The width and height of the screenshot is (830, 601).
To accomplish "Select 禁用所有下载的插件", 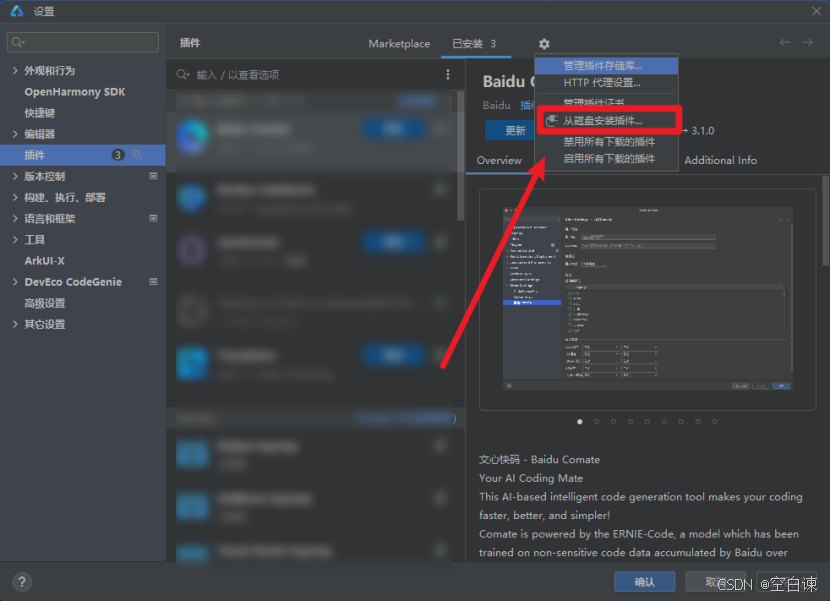I will click(606, 142).
